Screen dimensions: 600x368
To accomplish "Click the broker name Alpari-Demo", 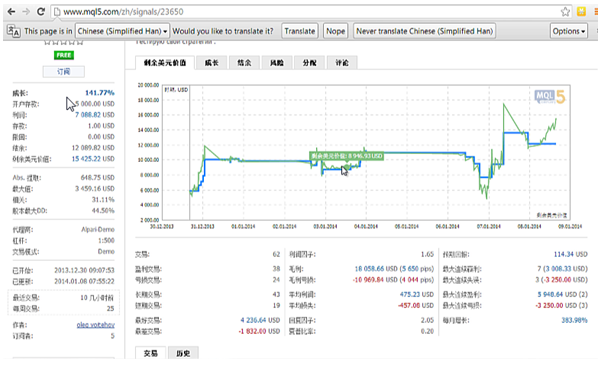I will click(98, 230).
